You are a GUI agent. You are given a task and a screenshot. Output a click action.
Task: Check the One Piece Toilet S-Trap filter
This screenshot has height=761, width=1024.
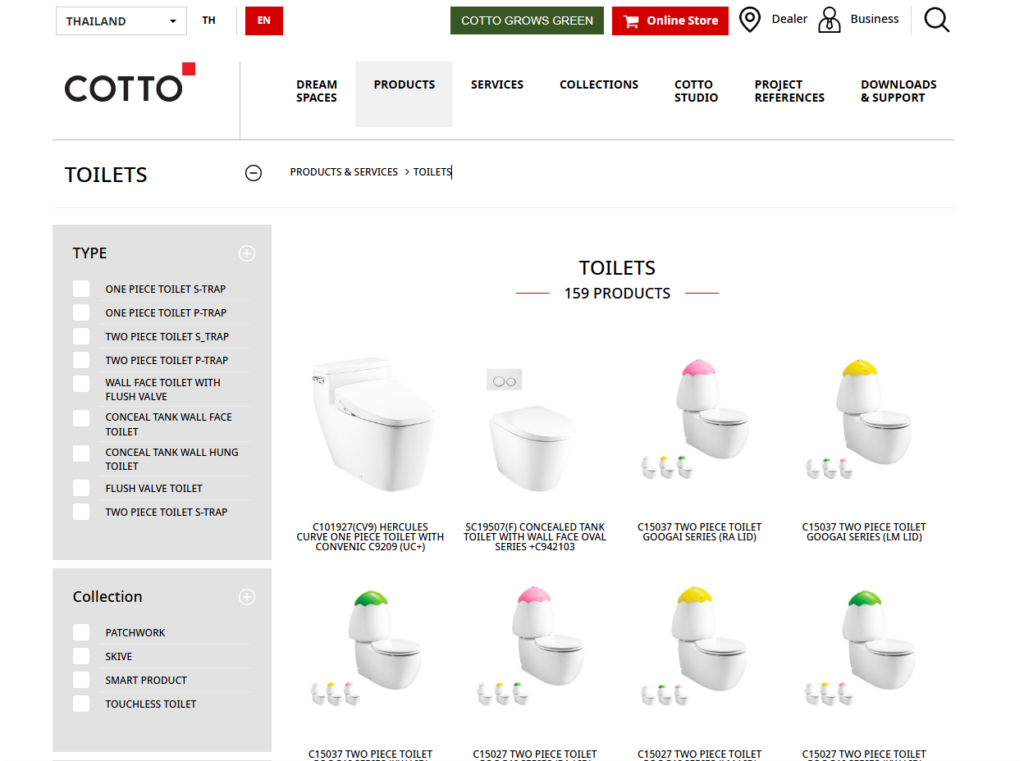pyautogui.click(x=81, y=289)
